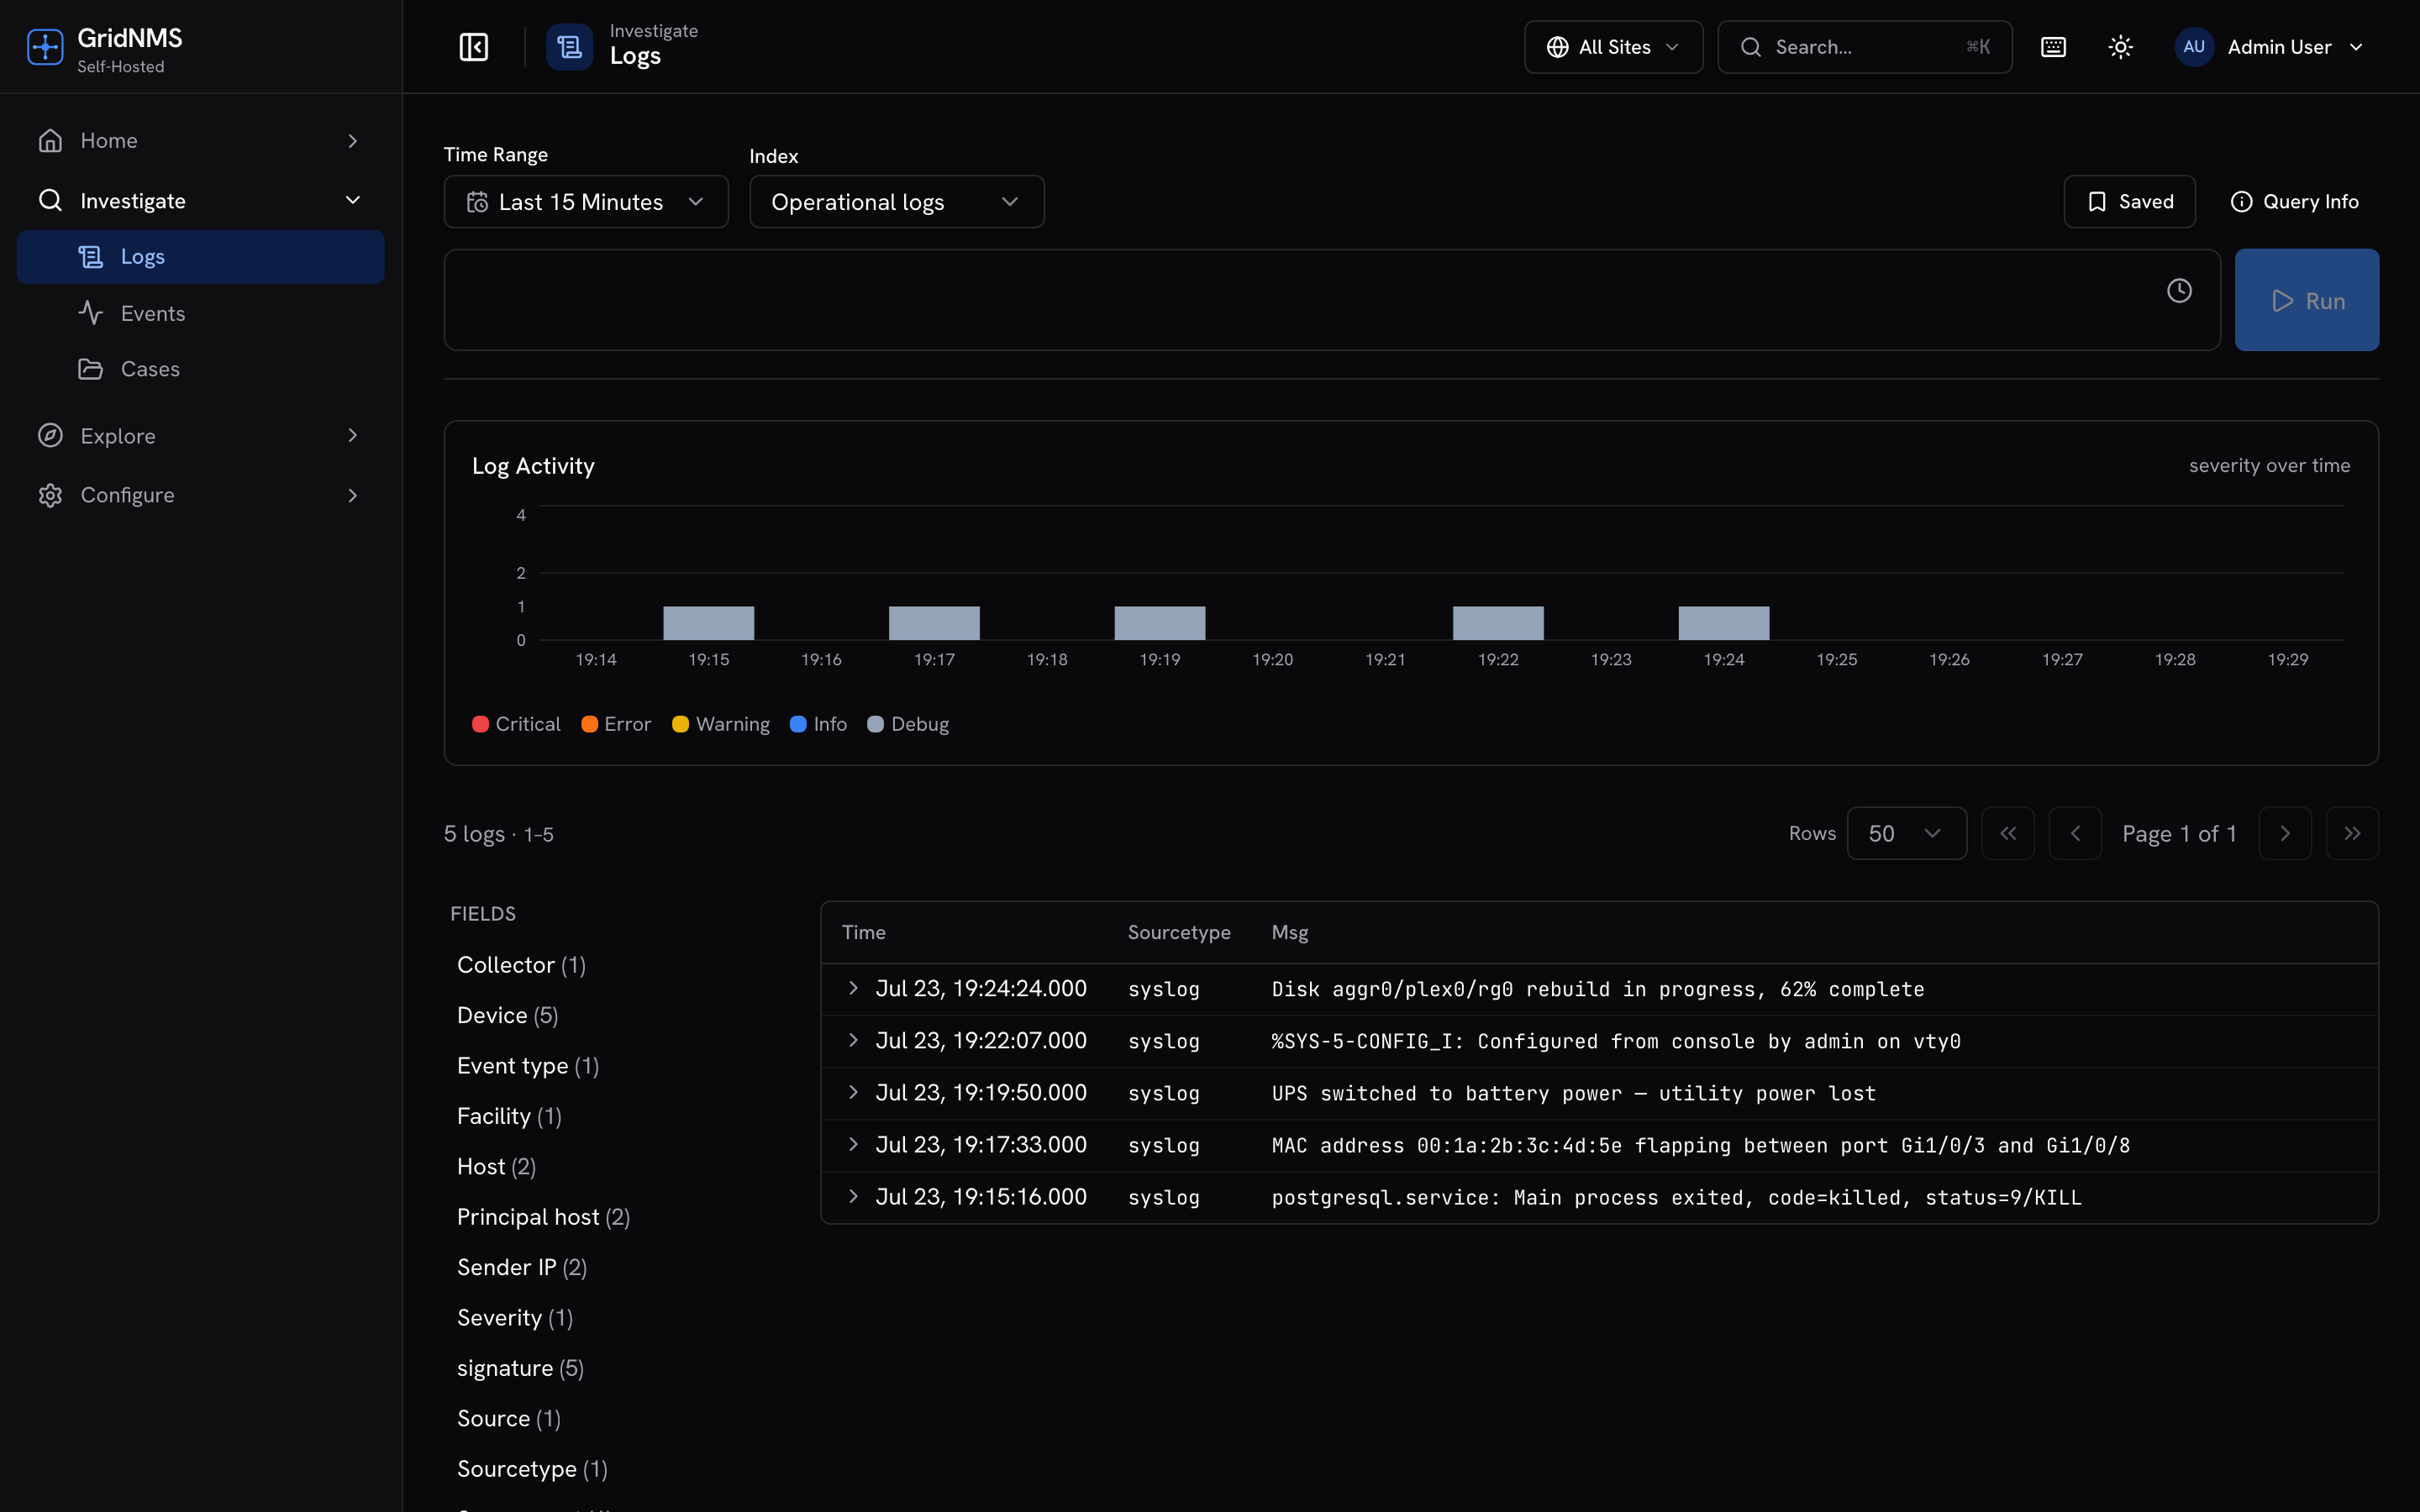Click the Logs page icon in the header
Image resolution: width=2420 pixels, height=1512 pixels.
pos(569,47)
